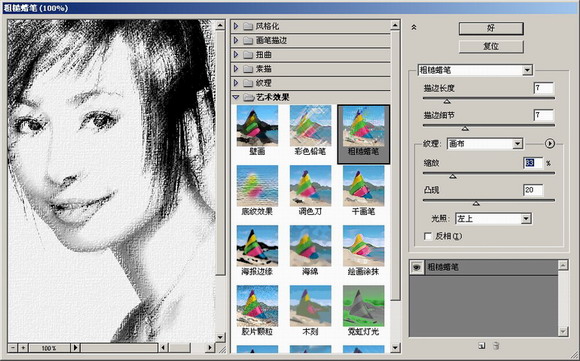Viewport: 580px width, 361px height.
Task: Open texture options round arrow button
Action: point(549,144)
